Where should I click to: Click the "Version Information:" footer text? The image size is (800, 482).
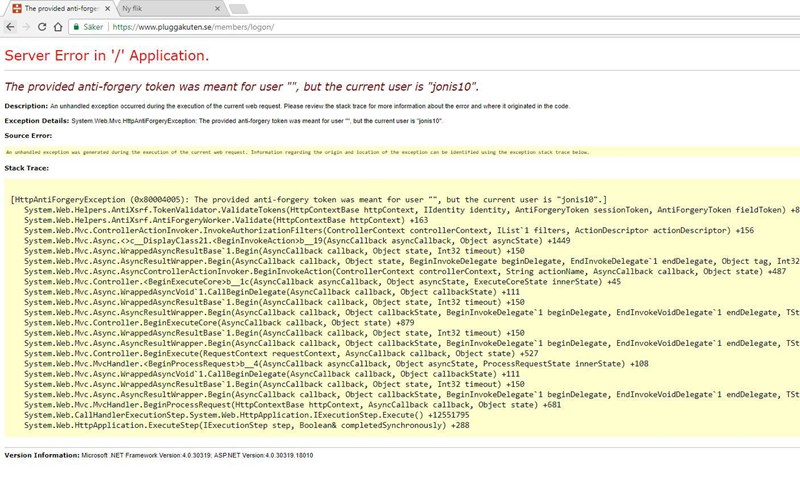point(40,455)
